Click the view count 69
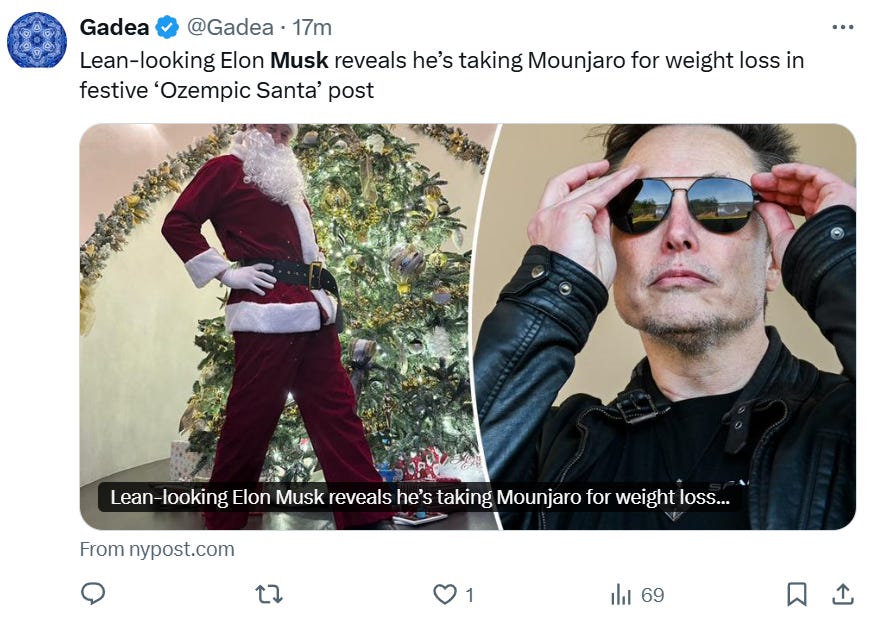 coord(652,595)
